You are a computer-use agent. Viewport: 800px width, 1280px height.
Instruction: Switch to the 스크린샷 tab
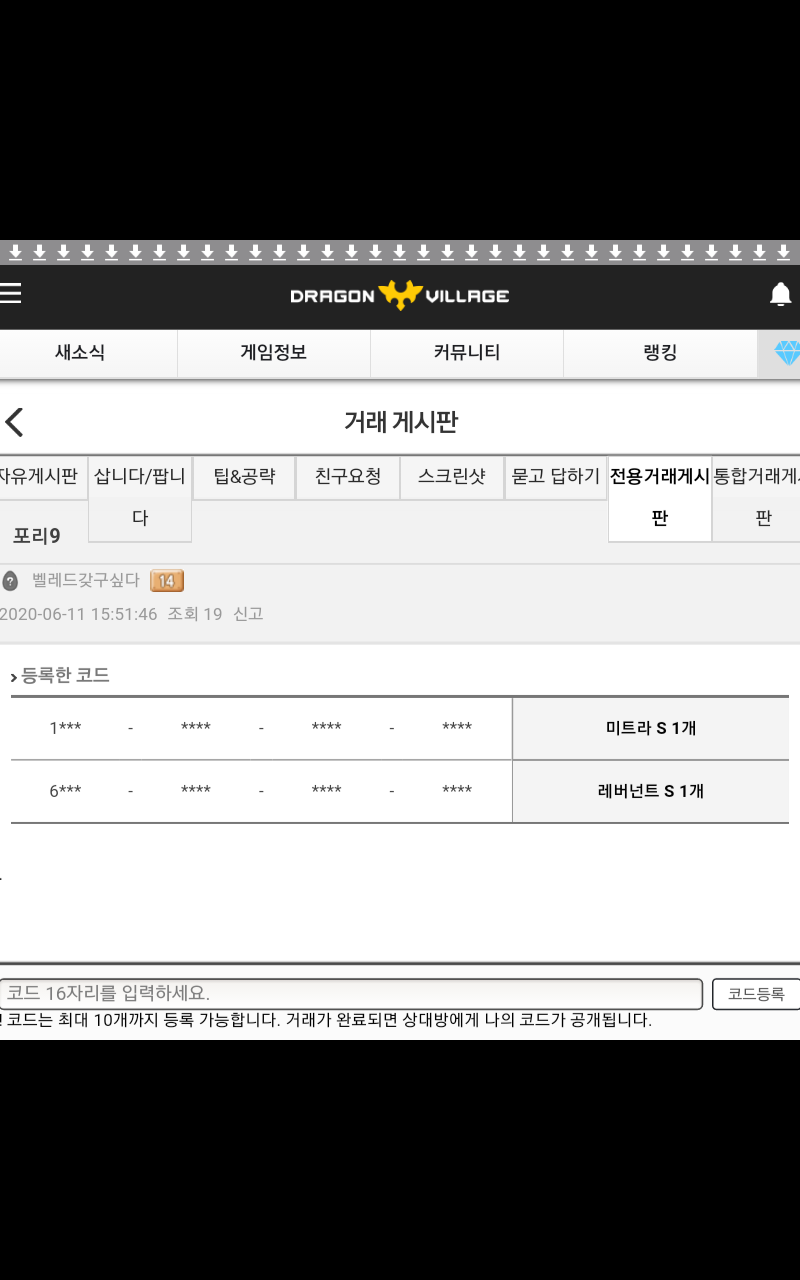pos(452,477)
